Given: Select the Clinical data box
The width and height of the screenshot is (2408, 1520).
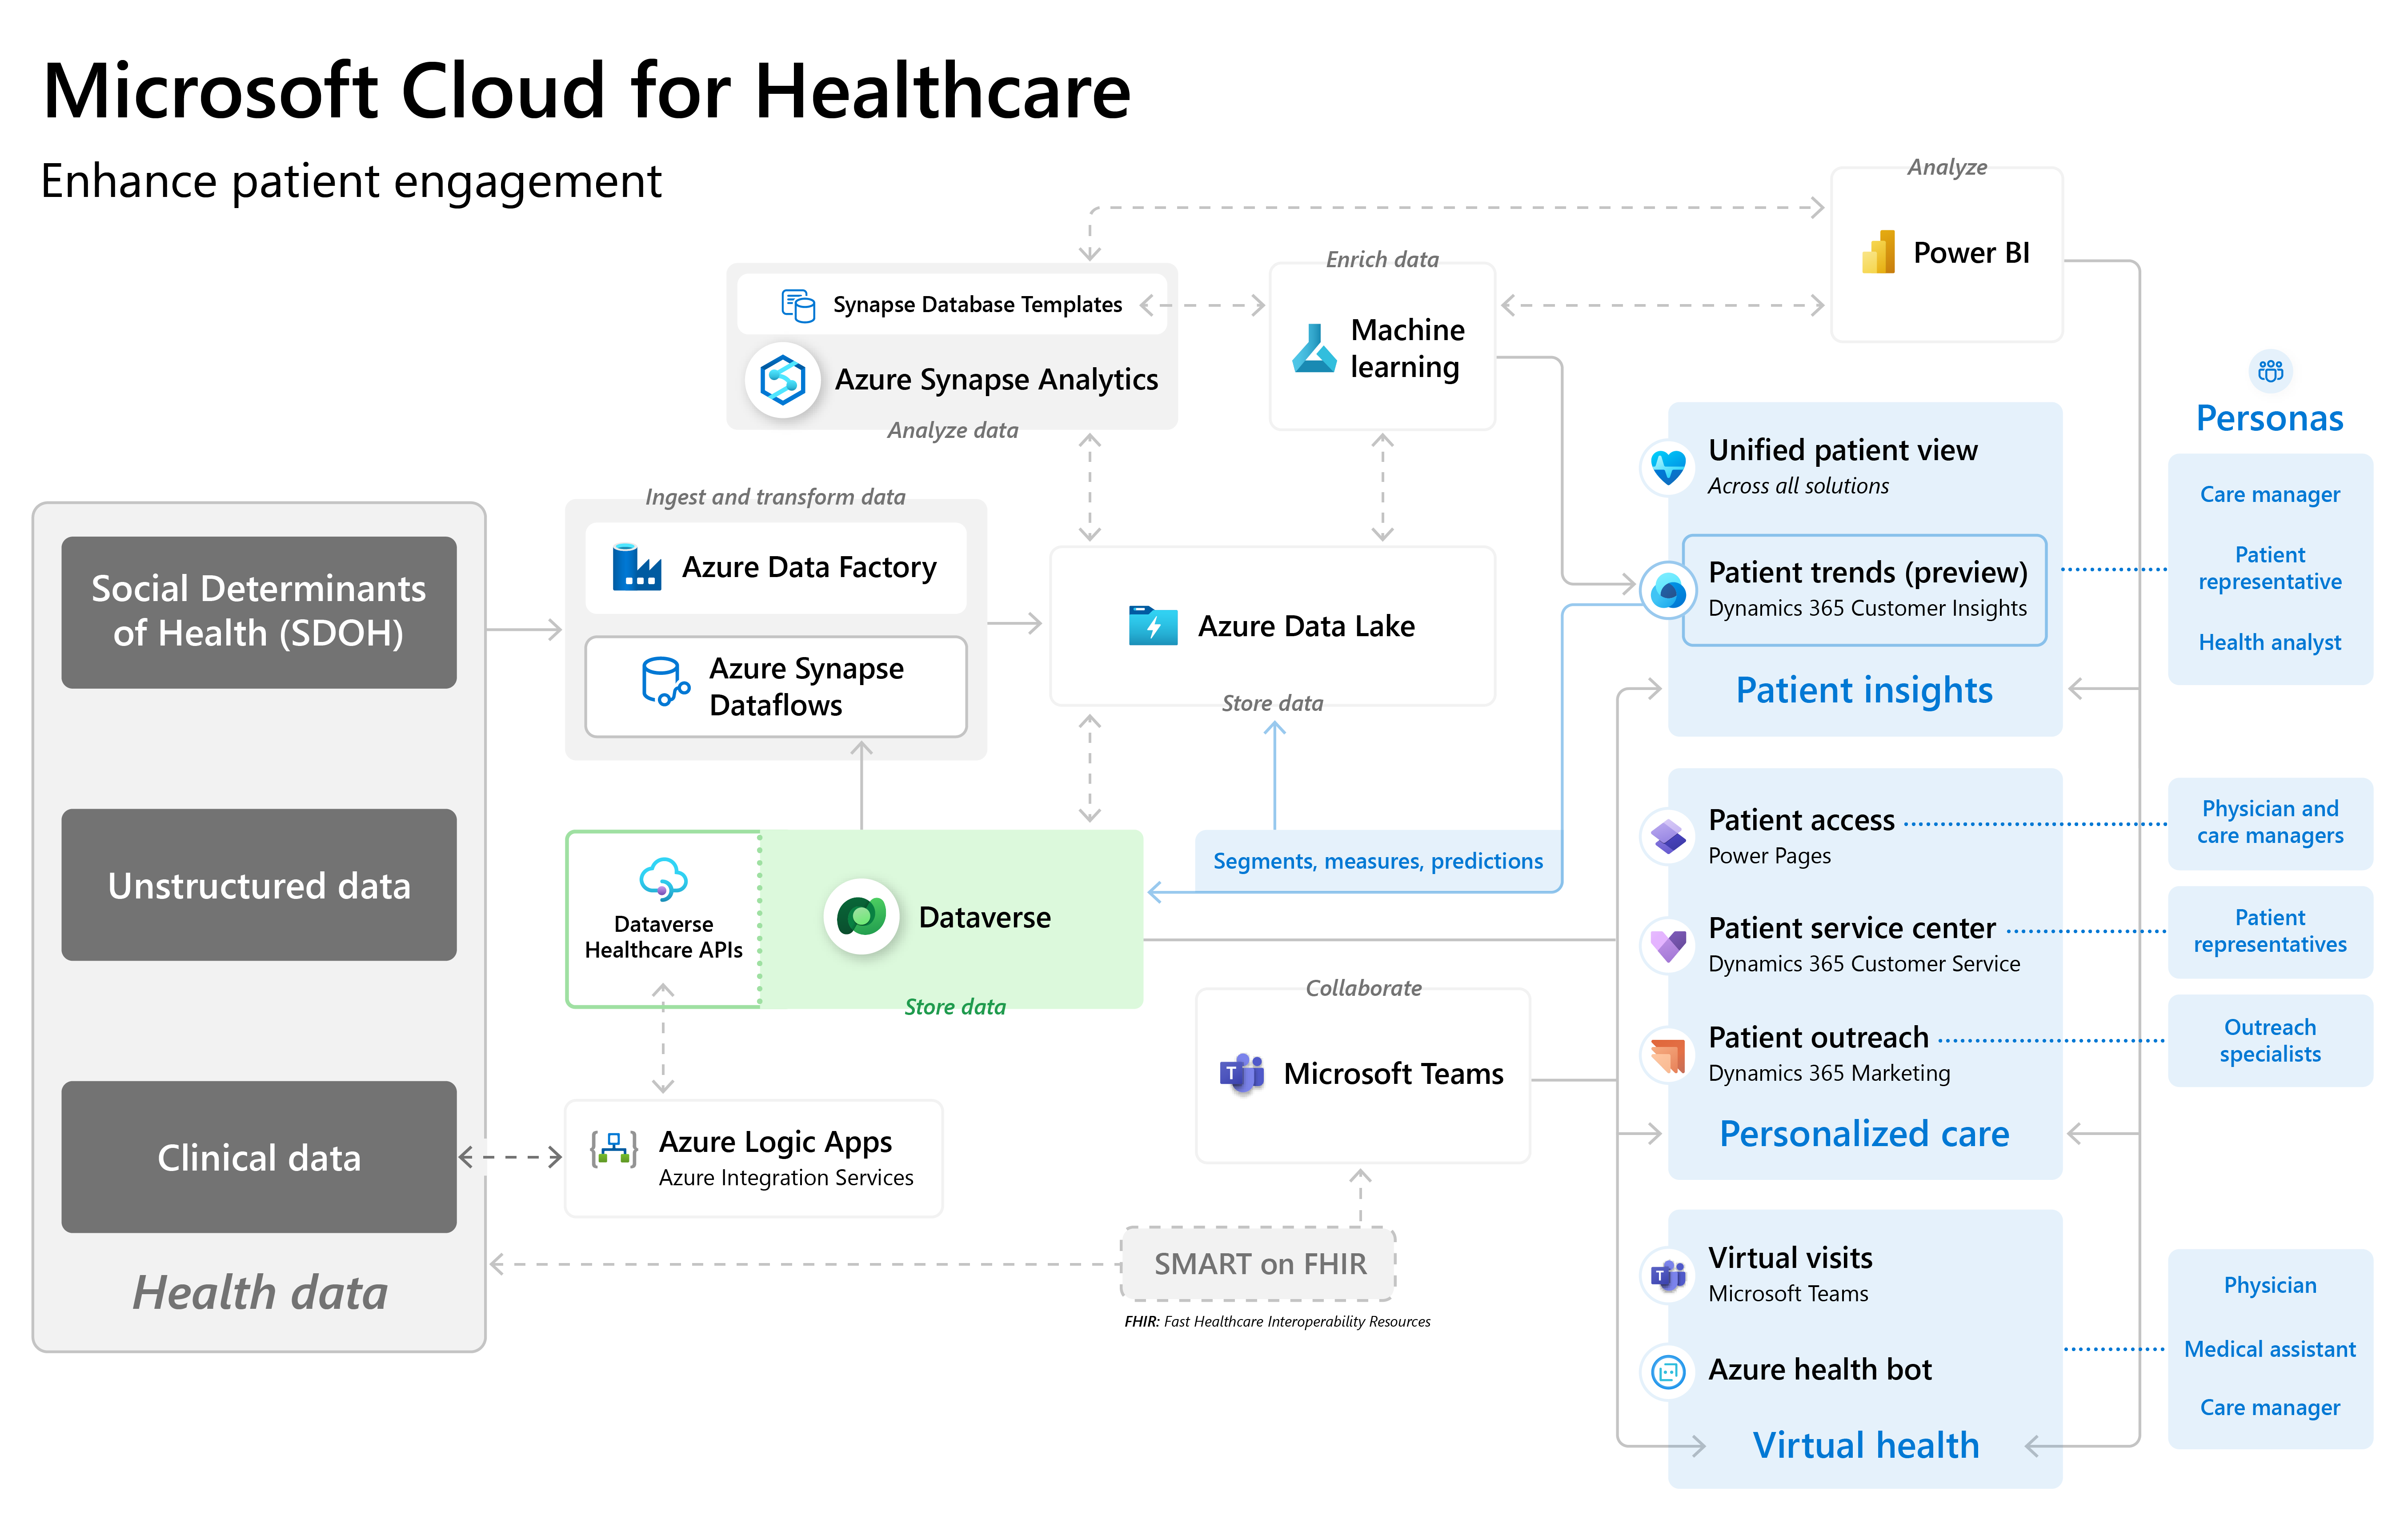Looking at the screenshot, I should 259,1157.
